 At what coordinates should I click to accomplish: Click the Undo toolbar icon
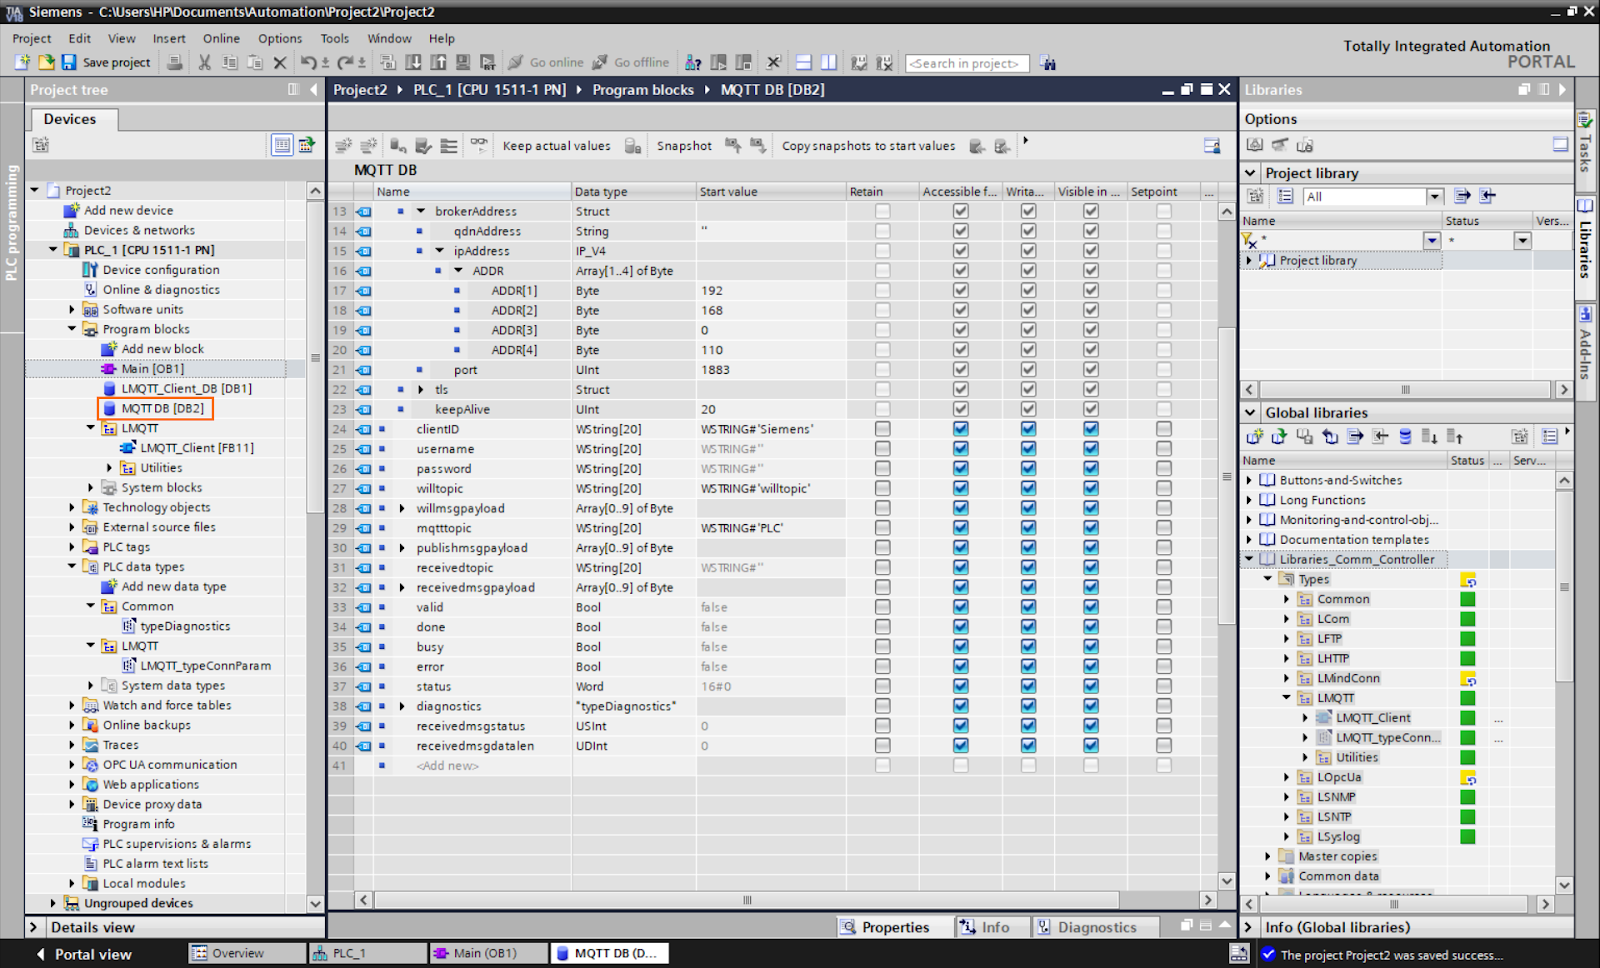307,62
